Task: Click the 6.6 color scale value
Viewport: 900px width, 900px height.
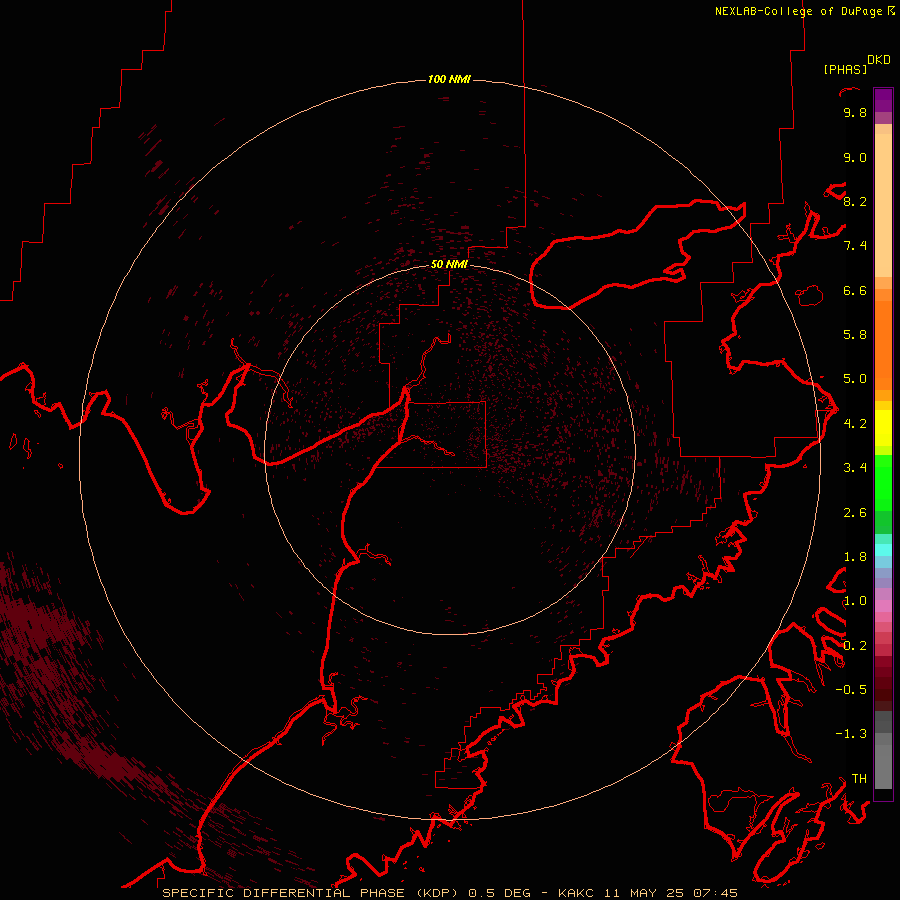Action: pyautogui.click(x=855, y=290)
